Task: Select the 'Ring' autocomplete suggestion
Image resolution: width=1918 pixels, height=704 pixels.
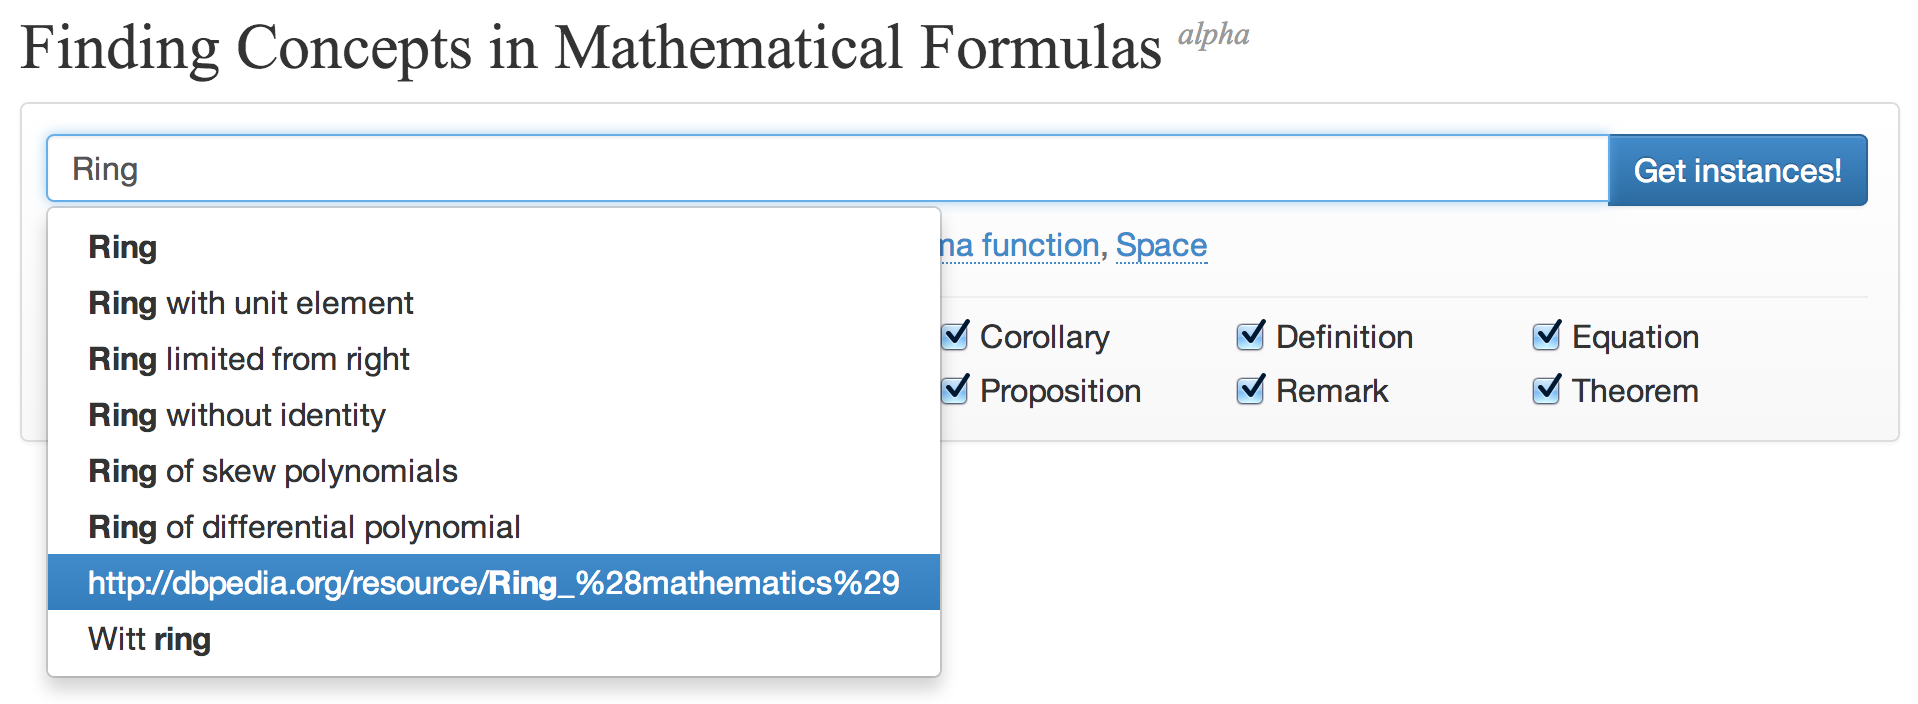Action: [123, 247]
